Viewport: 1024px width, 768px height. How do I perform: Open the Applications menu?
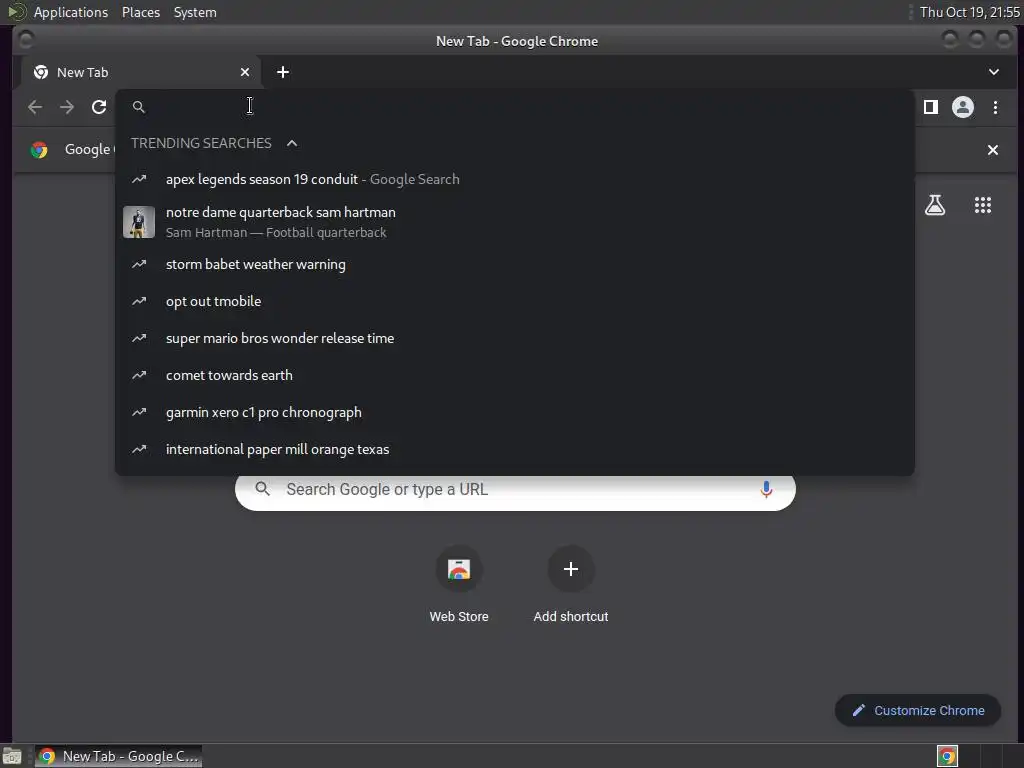pyautogui.click(x=71, y=12)
